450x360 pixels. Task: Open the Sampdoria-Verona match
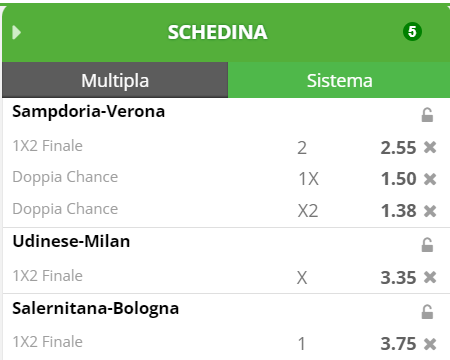coord(89,112)
